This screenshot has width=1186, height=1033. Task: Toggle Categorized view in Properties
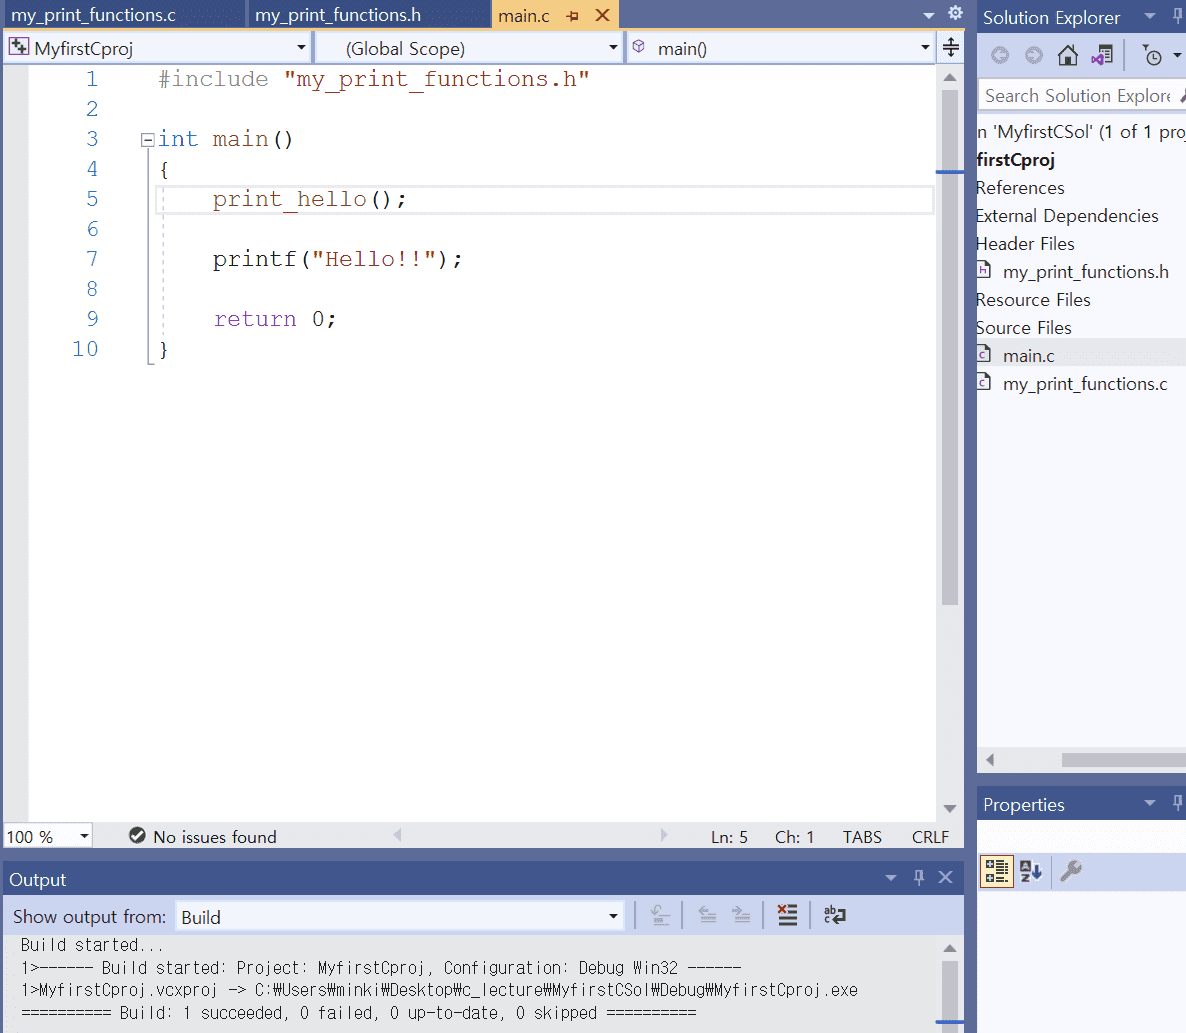coord(997,871)
